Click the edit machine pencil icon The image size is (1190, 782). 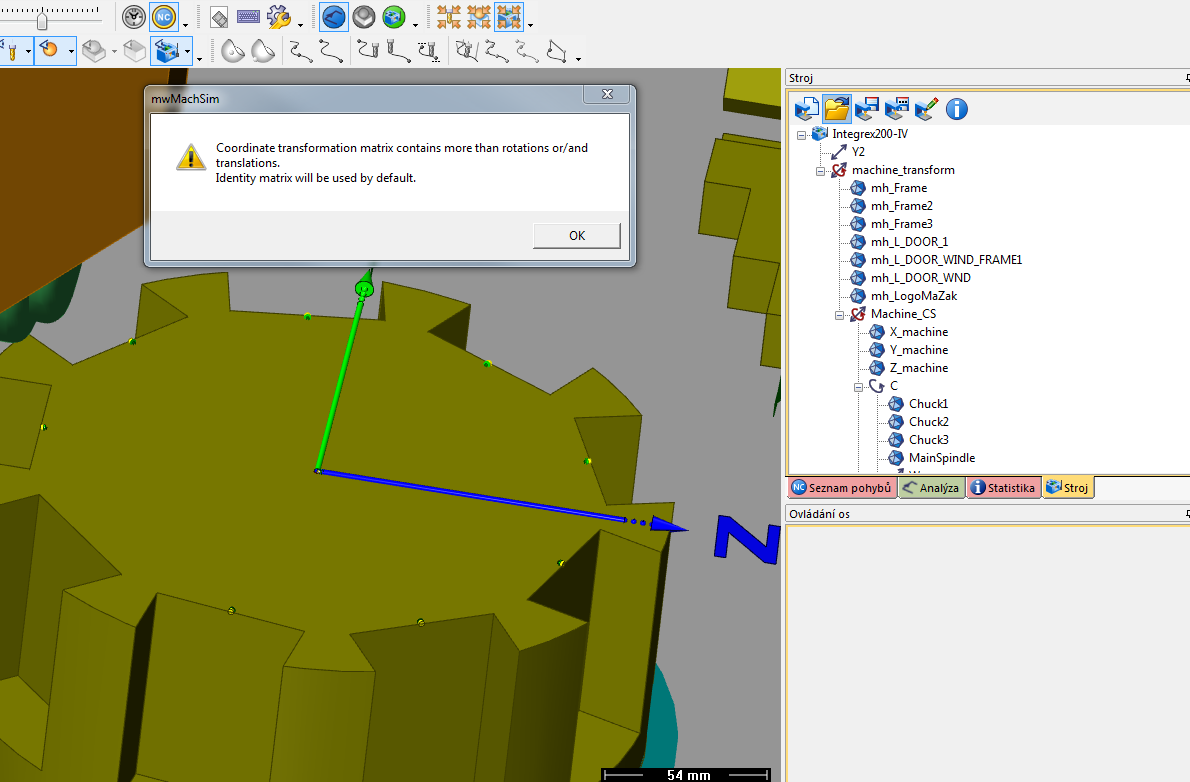click(x=926, y=108)
